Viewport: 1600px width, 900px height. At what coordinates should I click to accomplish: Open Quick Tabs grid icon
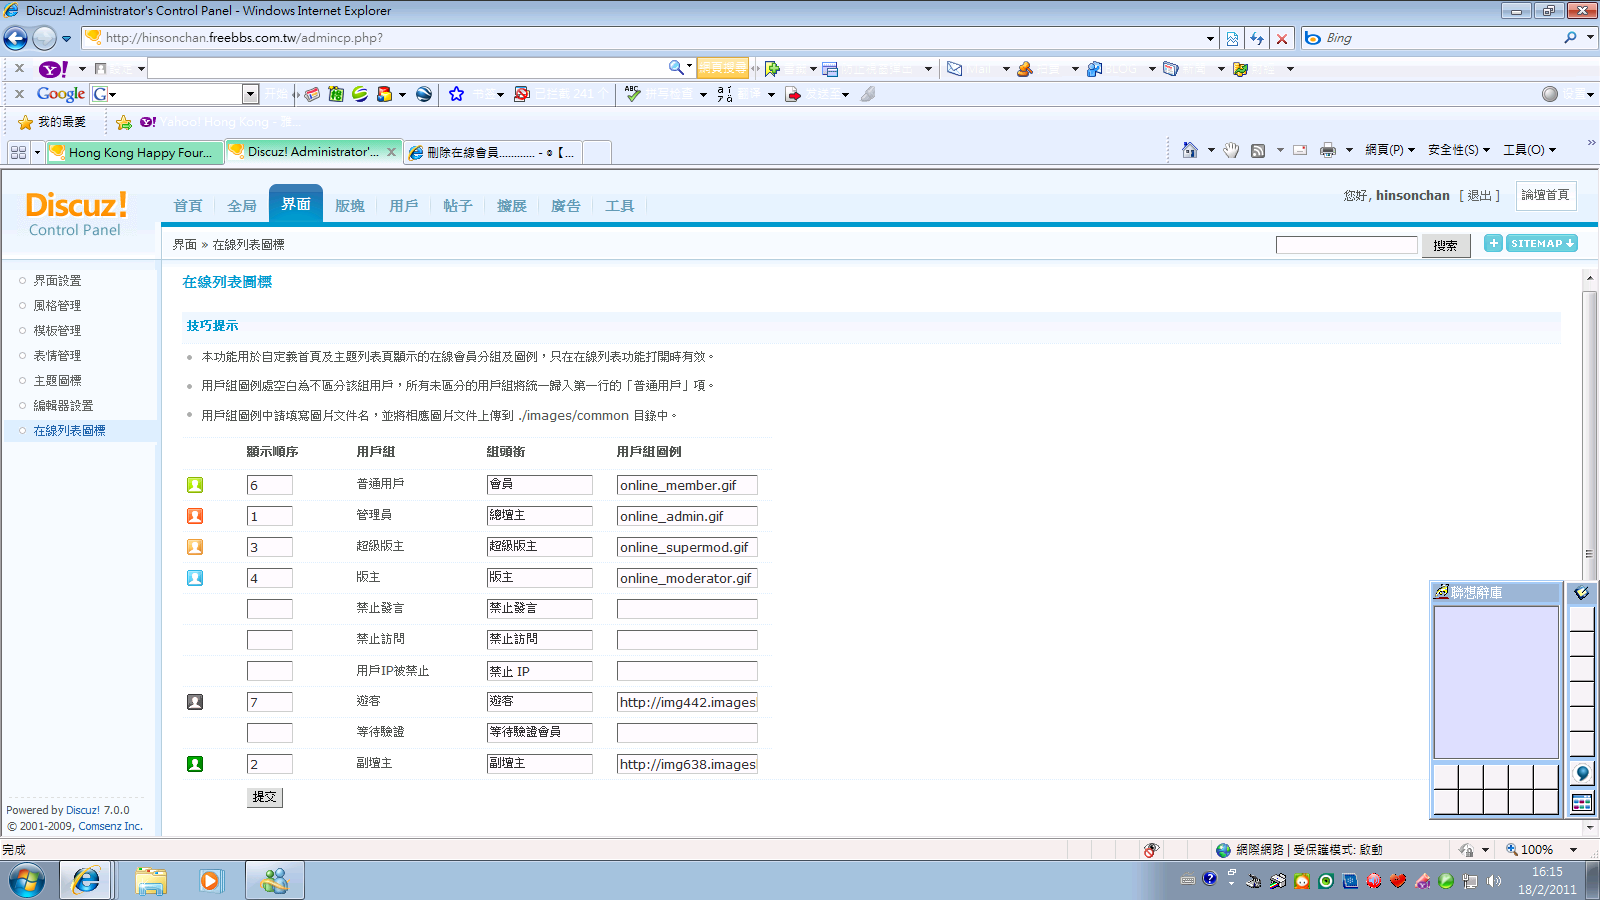click(18, 152)
